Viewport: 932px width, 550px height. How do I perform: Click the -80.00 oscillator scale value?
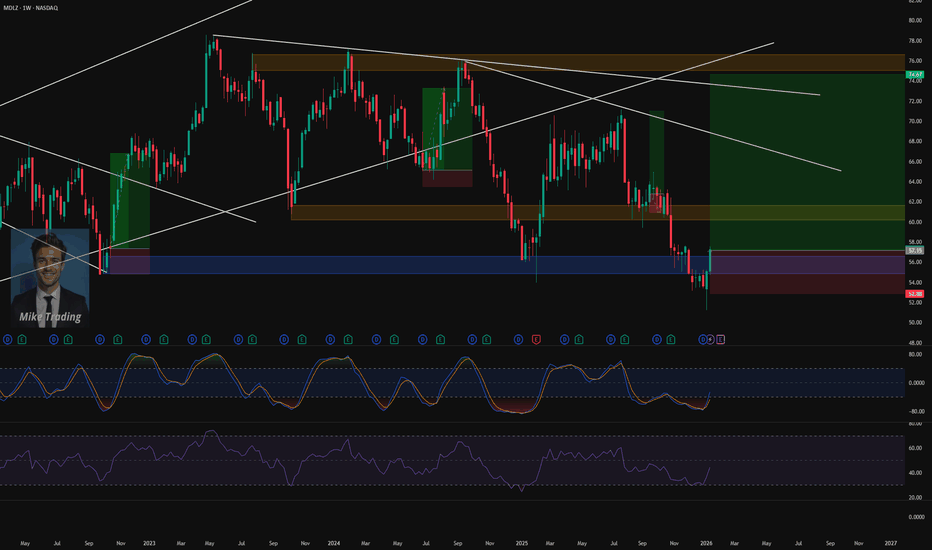916,411
